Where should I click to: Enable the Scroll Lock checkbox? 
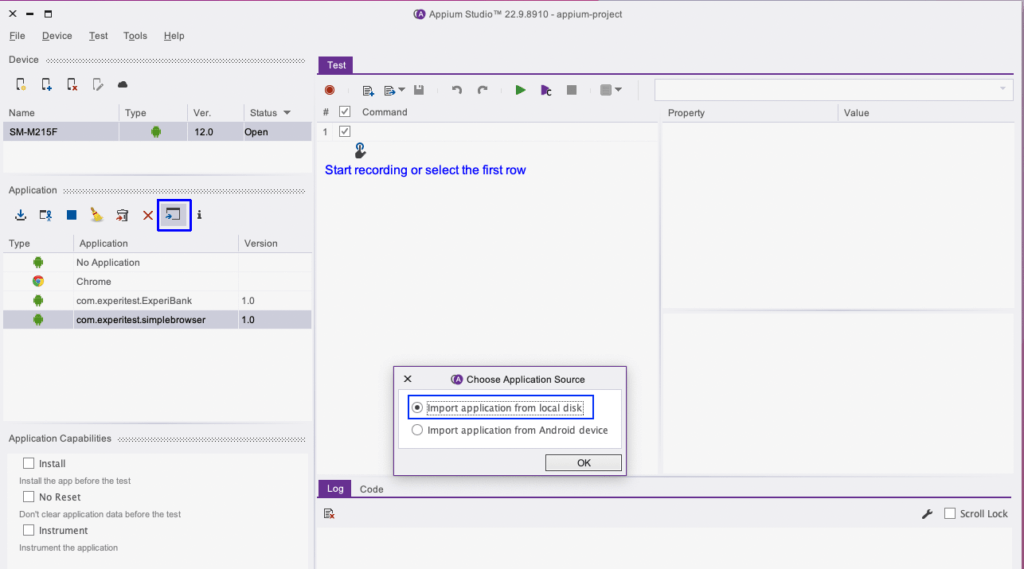coord(949,514)
